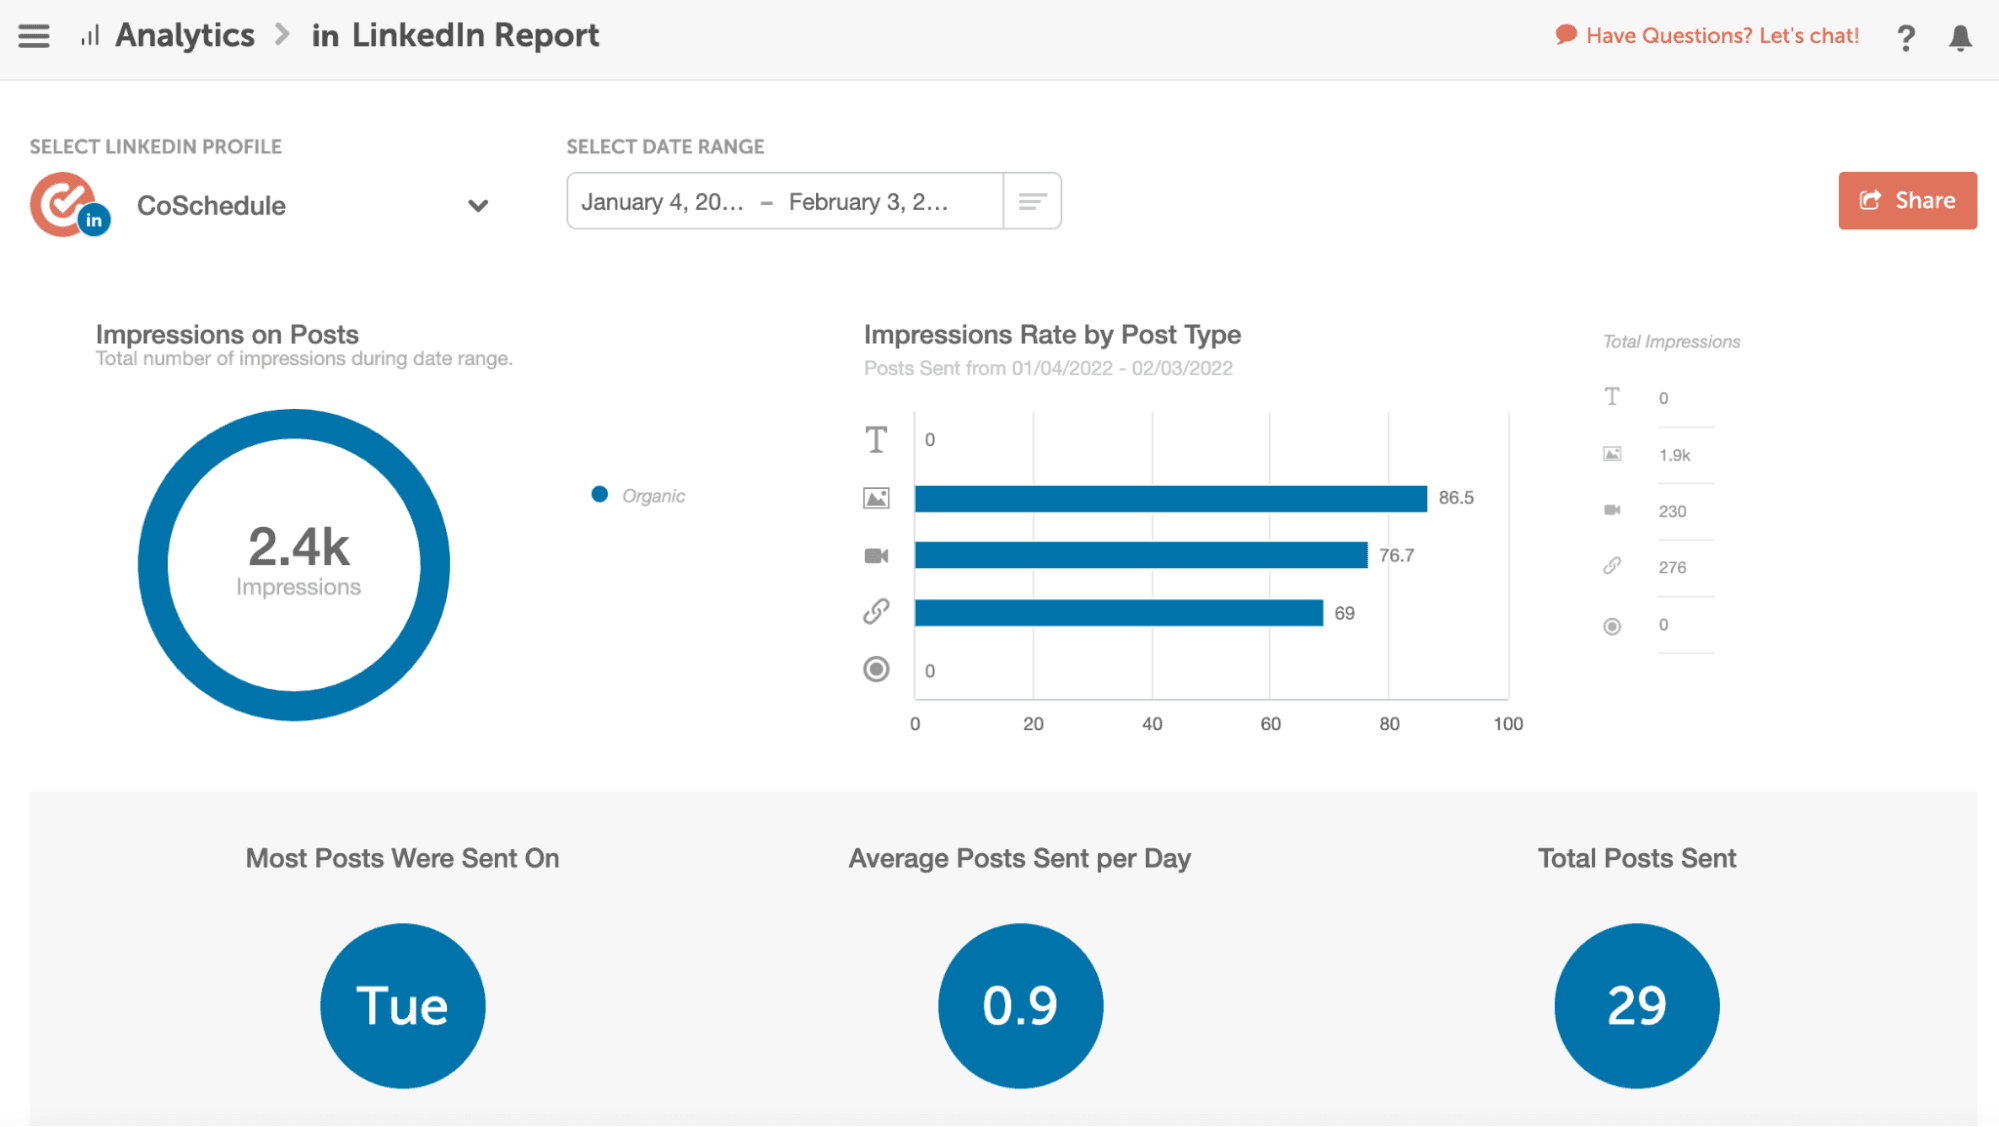Click the link post type icon
This screenshot has height=1127, width=1999.
pos(876,612)
